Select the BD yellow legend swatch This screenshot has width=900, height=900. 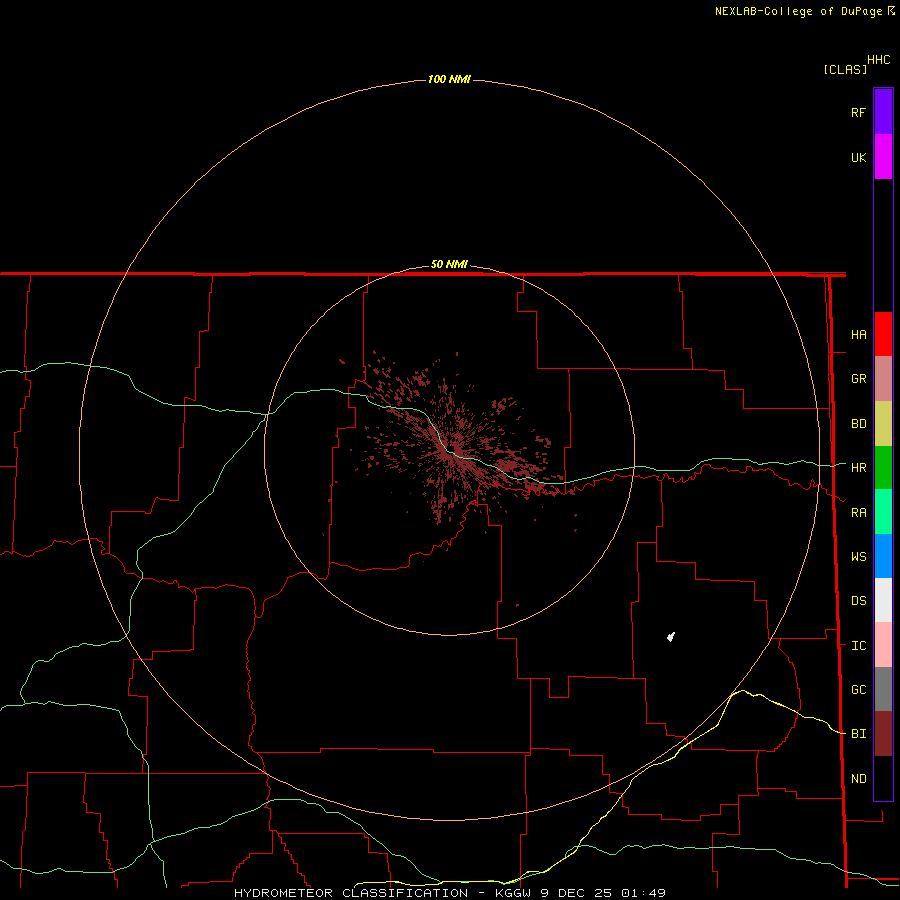point(883,424)
